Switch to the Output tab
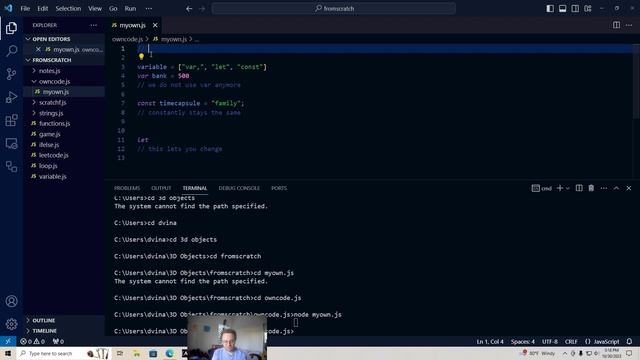The height and width of the screenshot is (360, 640). [161, 188]
